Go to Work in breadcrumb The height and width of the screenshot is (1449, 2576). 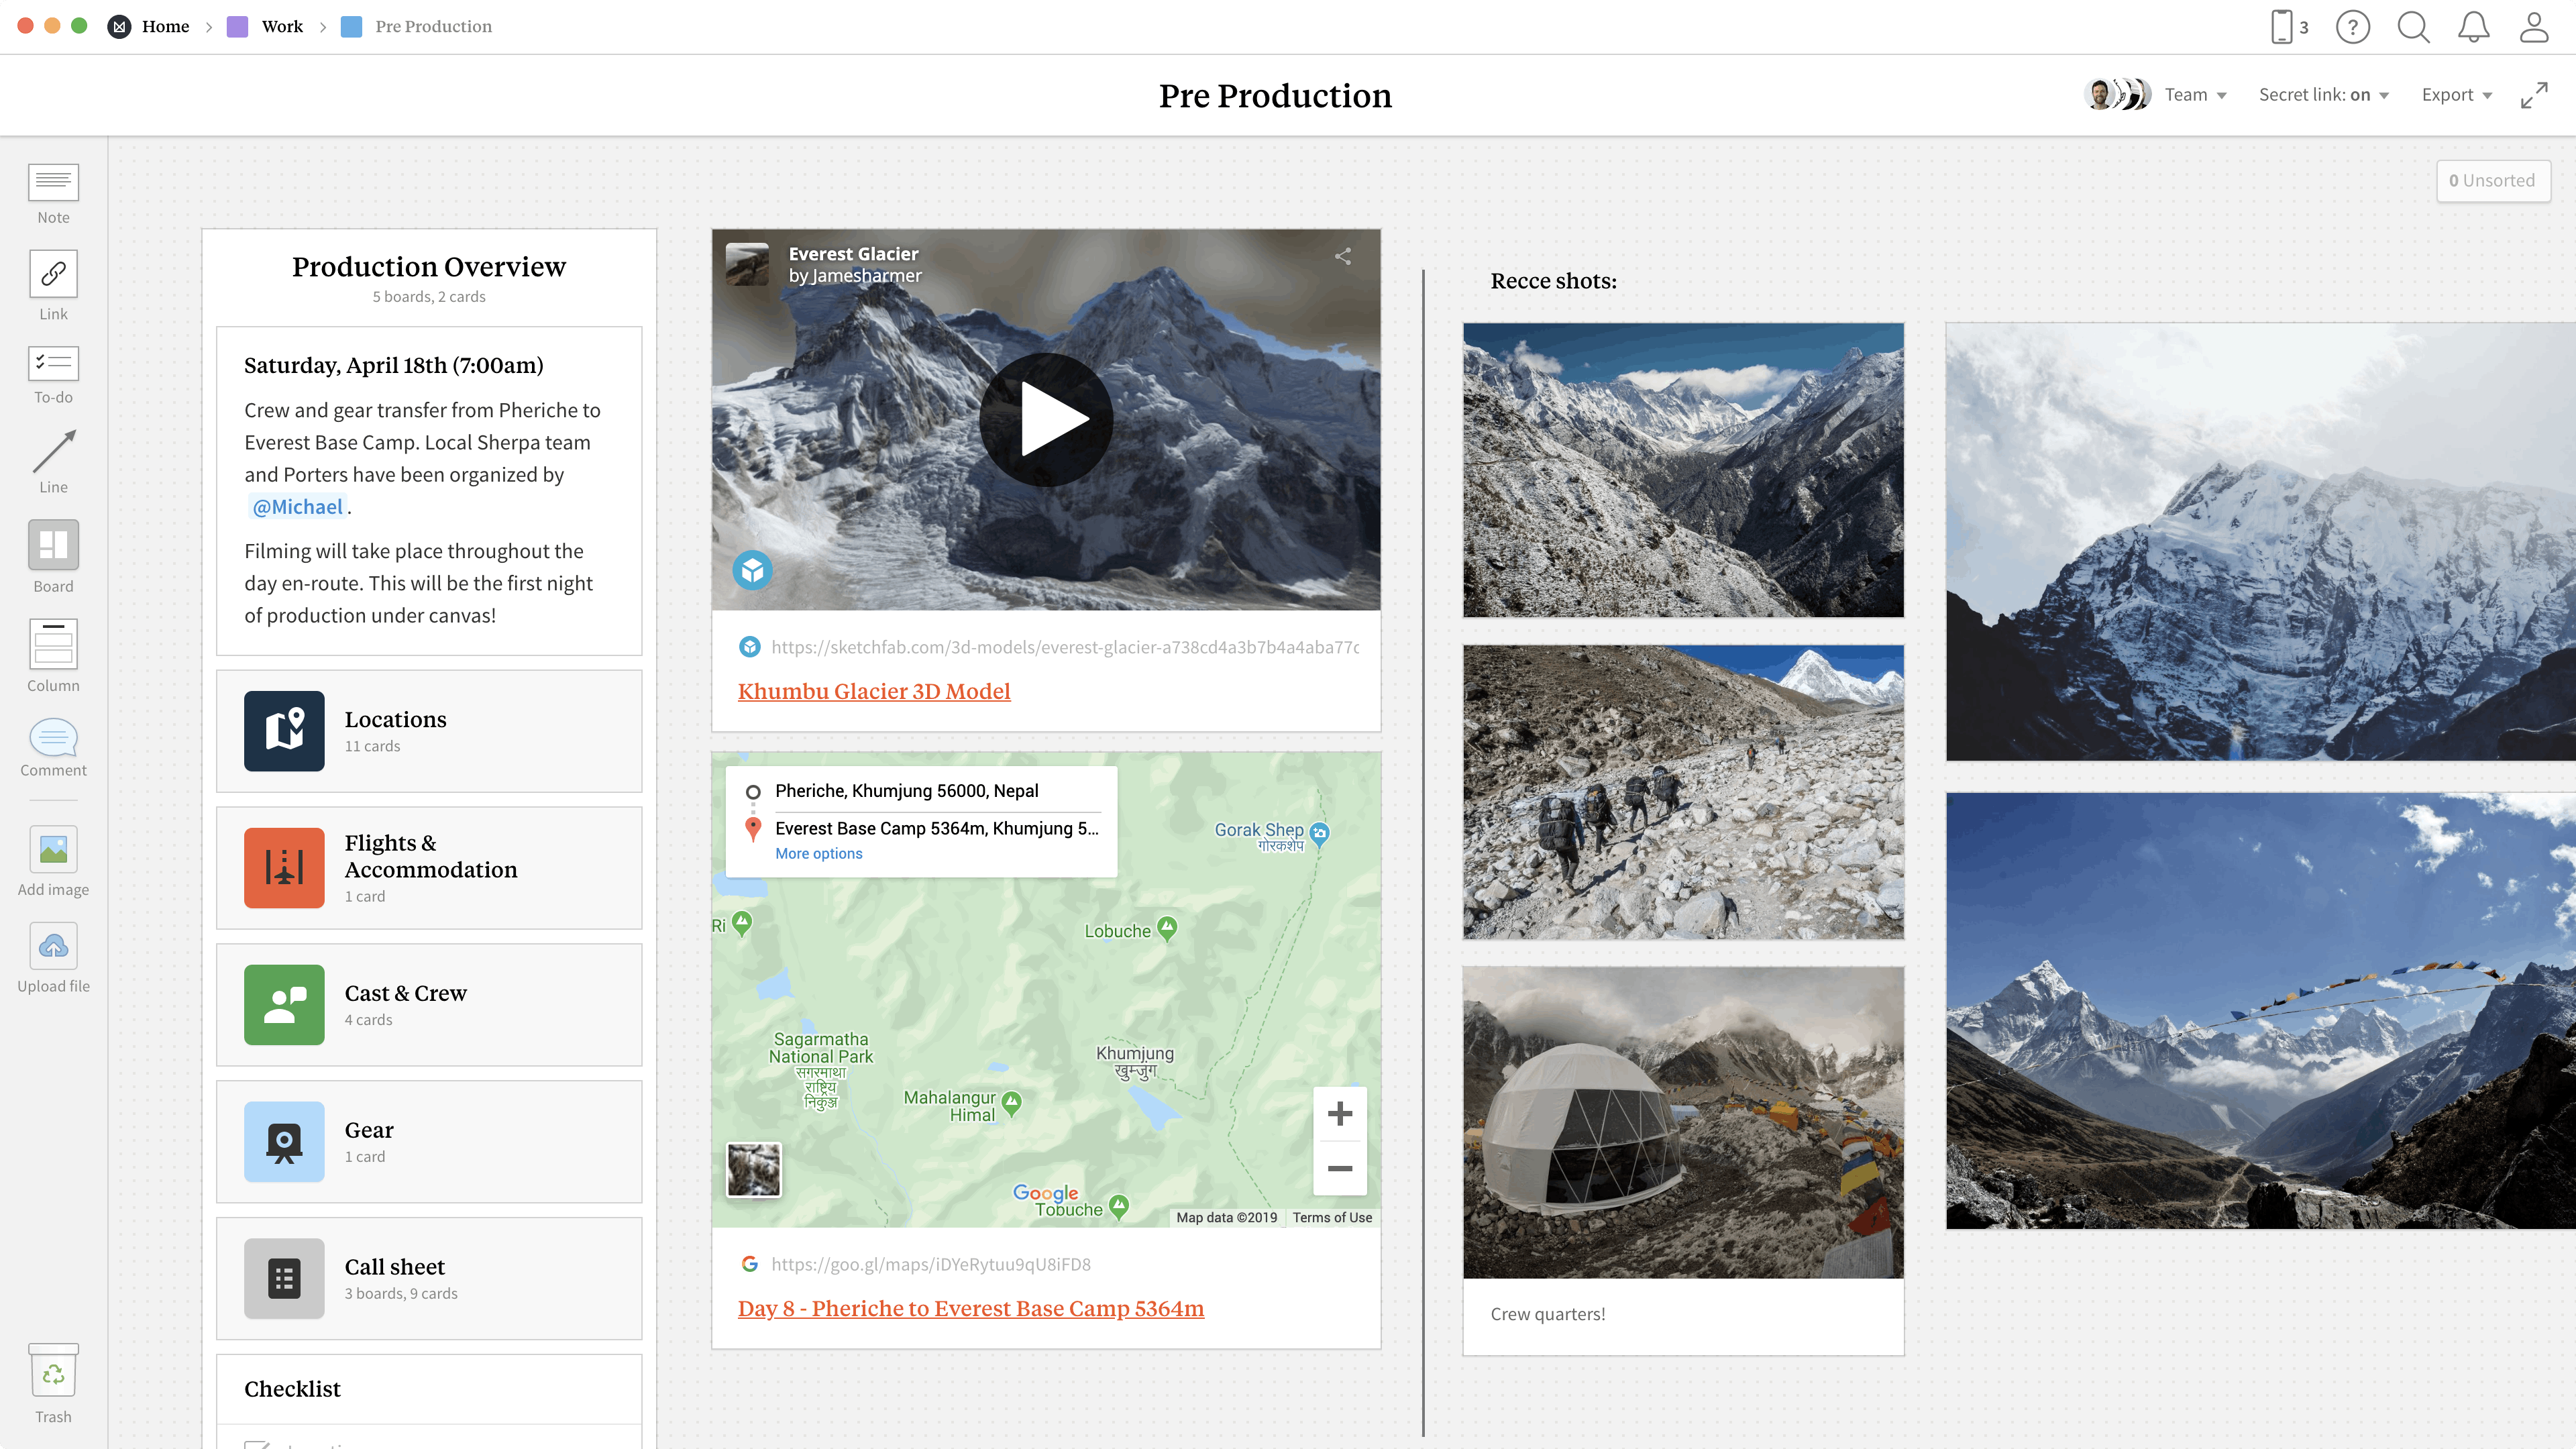pyautogui.click(x=281, y=27)
